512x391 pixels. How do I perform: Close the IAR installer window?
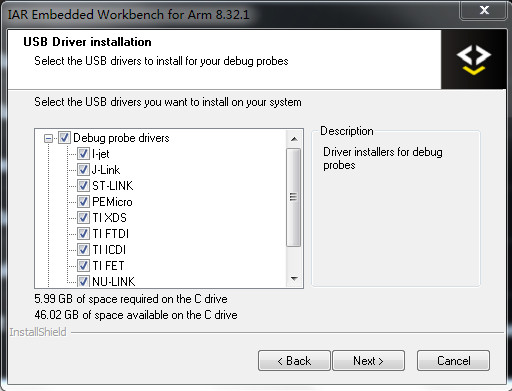484,10
